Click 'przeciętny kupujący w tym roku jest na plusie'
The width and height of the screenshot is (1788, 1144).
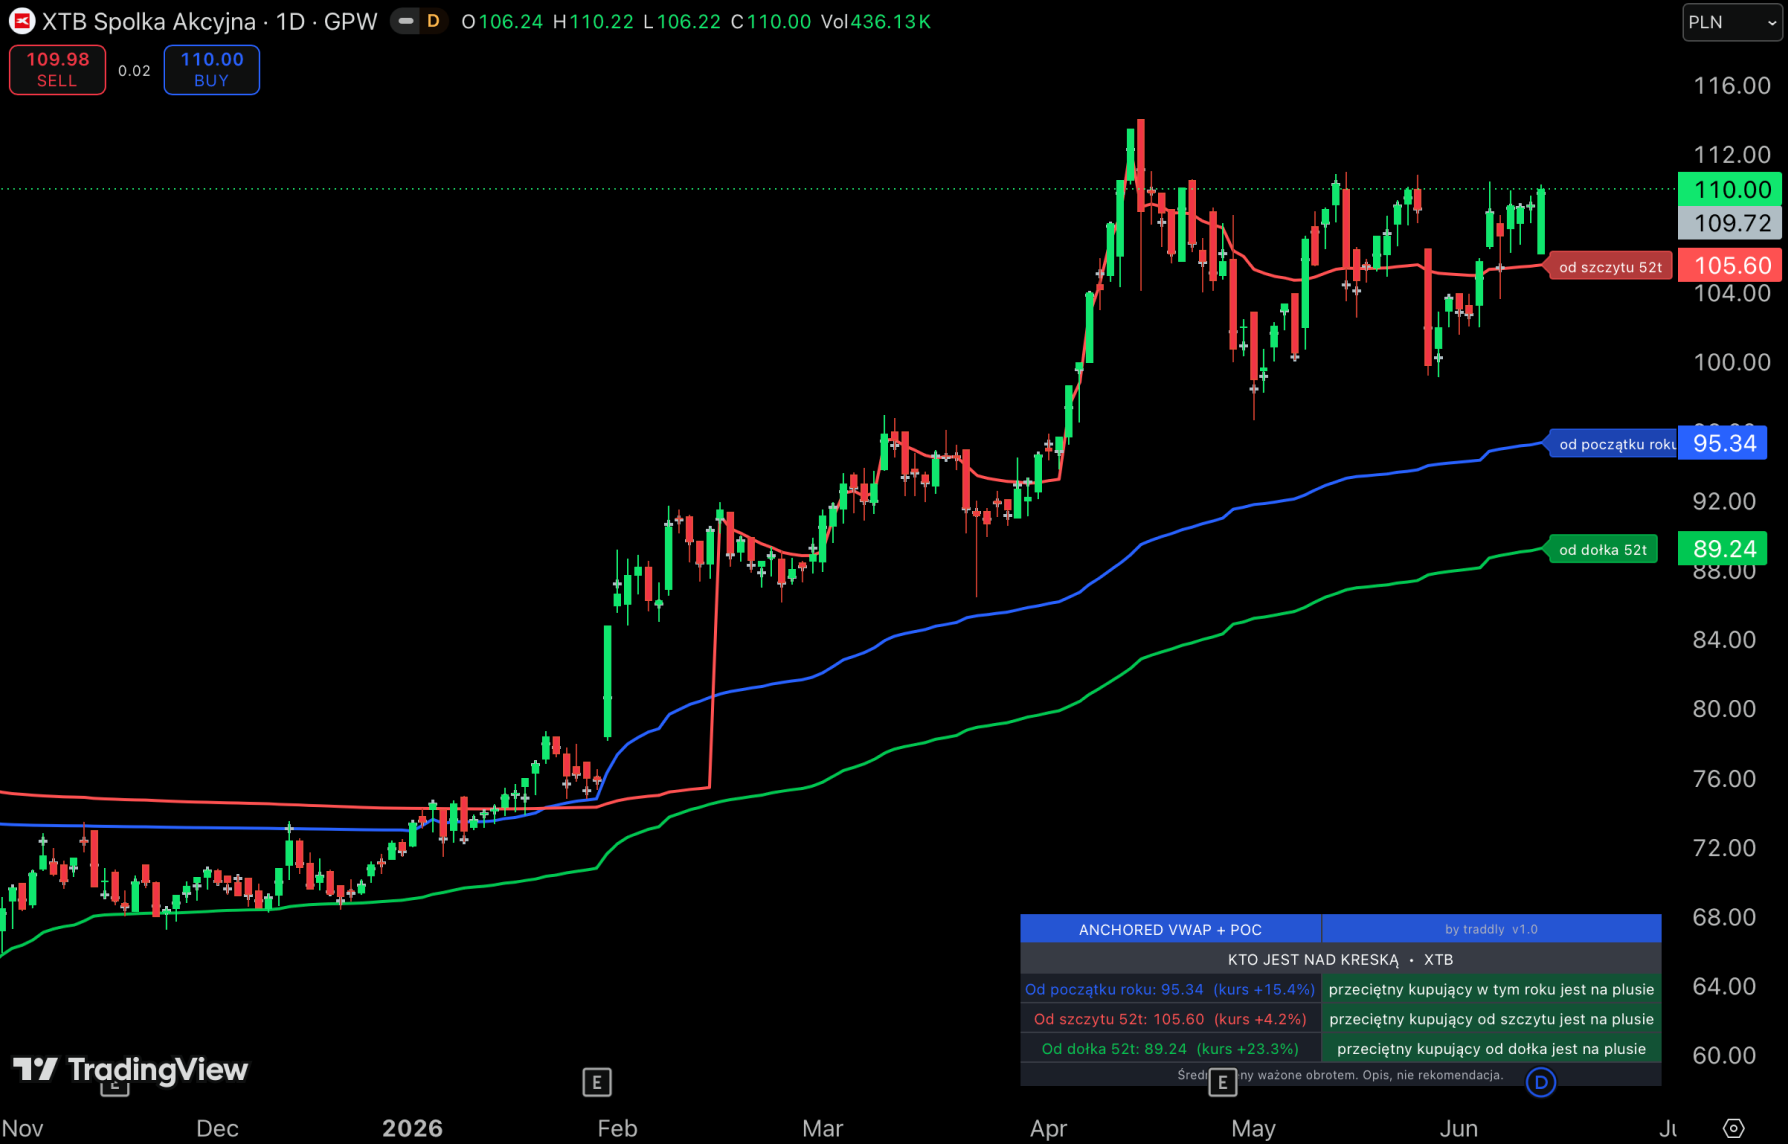pos(1491,989)
